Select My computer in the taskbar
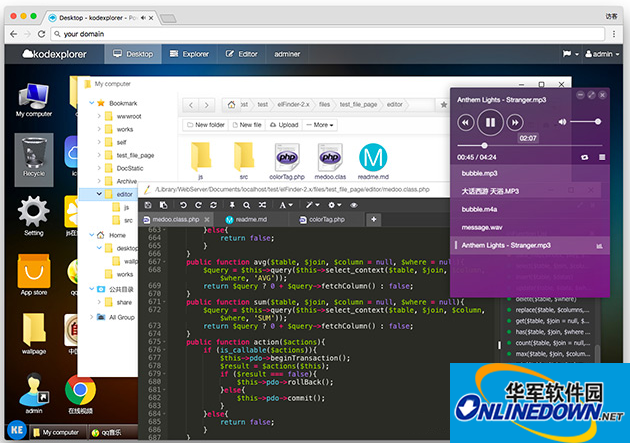Viewport: 630px width, 443px height. 57,433
